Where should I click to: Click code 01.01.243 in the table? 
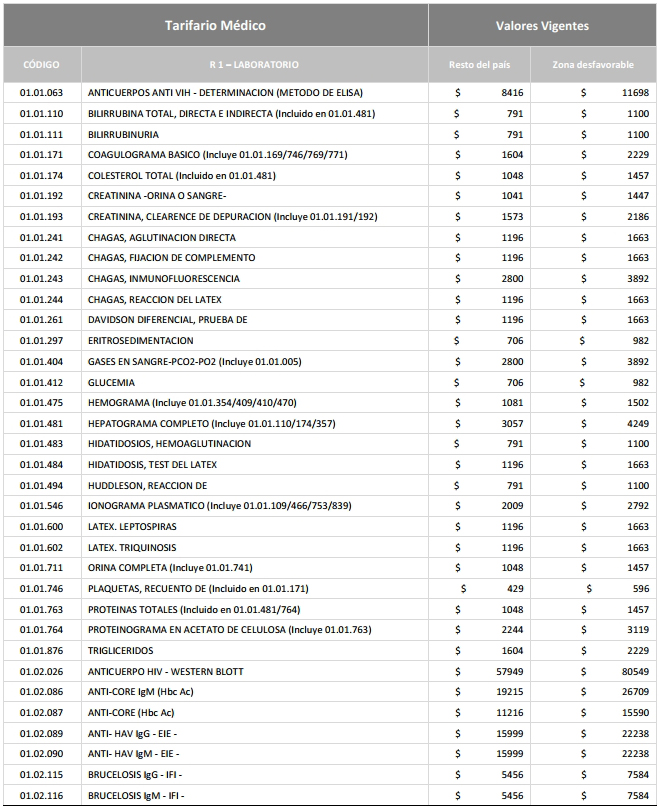pyautogui.click(x=41, y=279)
